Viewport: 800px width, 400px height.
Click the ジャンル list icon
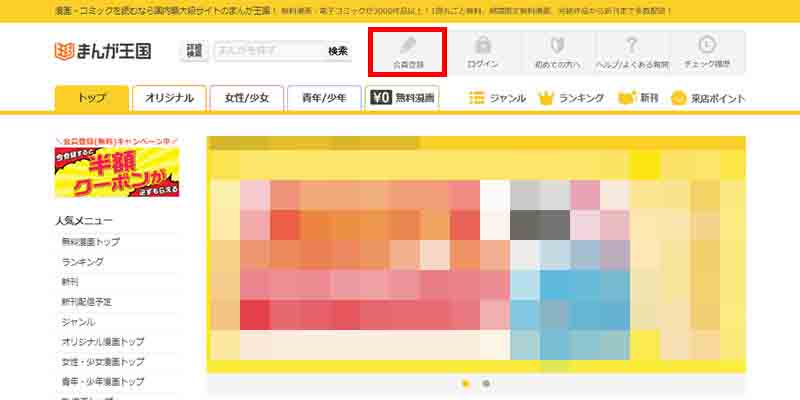click(477, 98)
